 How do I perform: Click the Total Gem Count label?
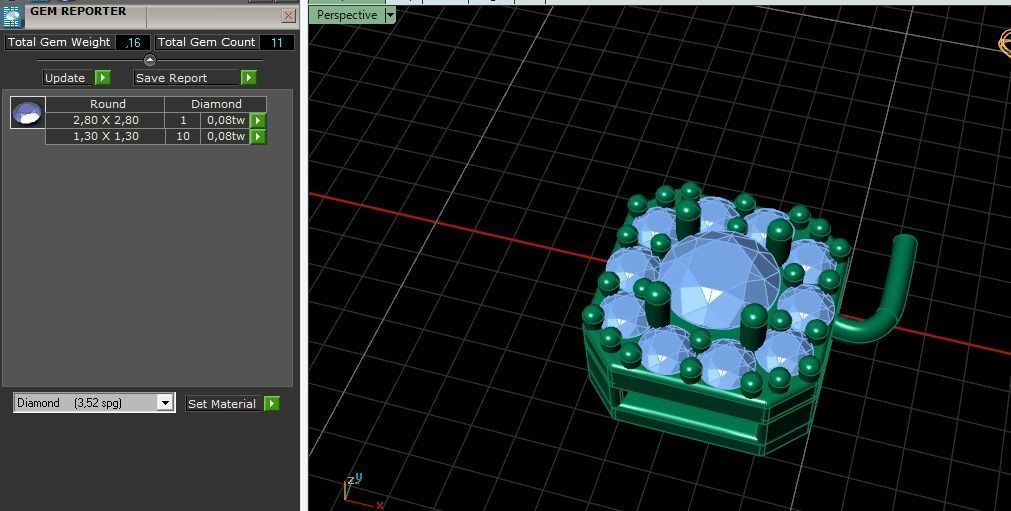point(206,43)
